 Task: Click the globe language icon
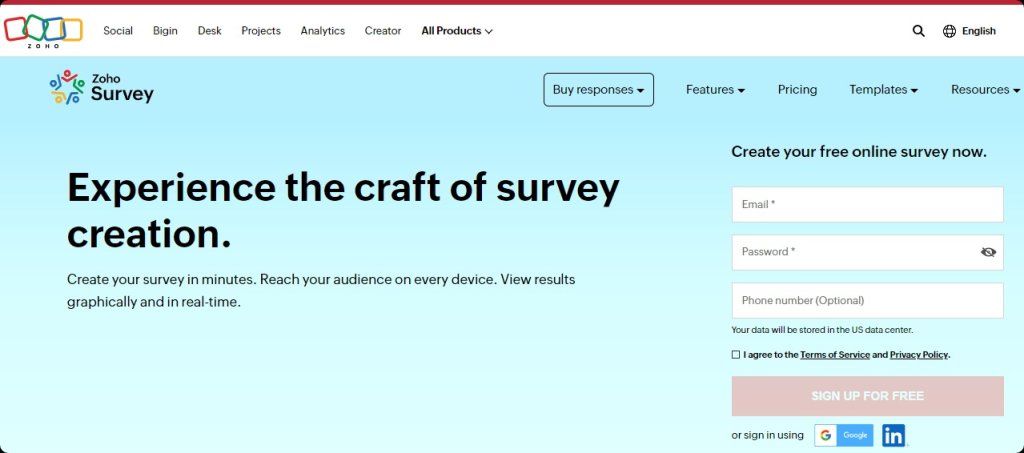point(950,31)
